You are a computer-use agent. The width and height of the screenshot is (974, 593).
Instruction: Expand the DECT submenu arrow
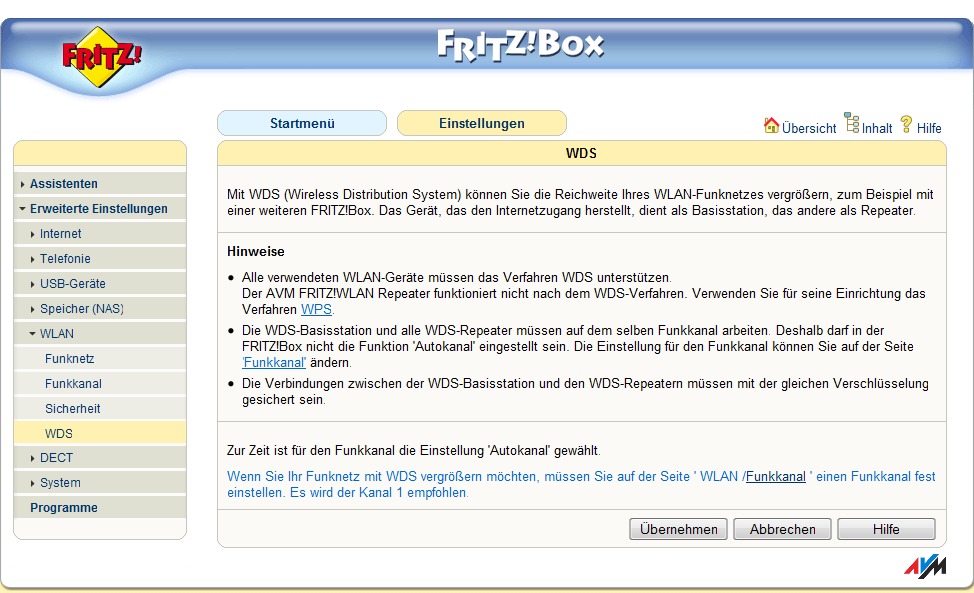tap(32, 458)
